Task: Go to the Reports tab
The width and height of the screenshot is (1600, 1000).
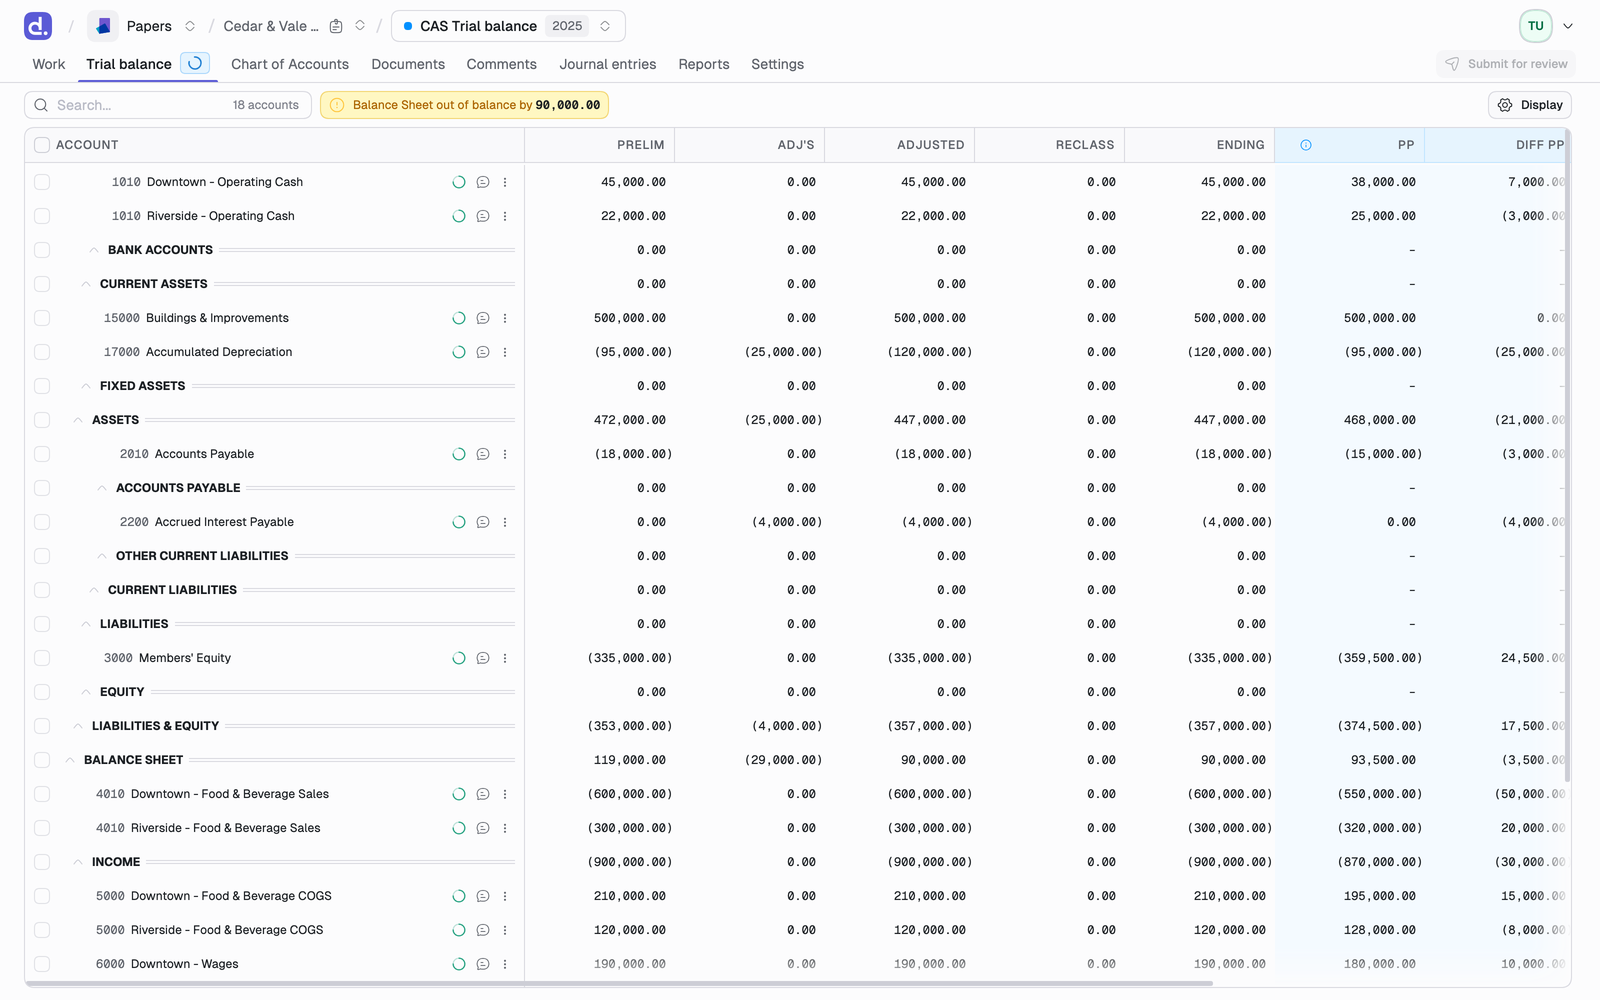Action: pyautogui.click(x=704, y=64)
